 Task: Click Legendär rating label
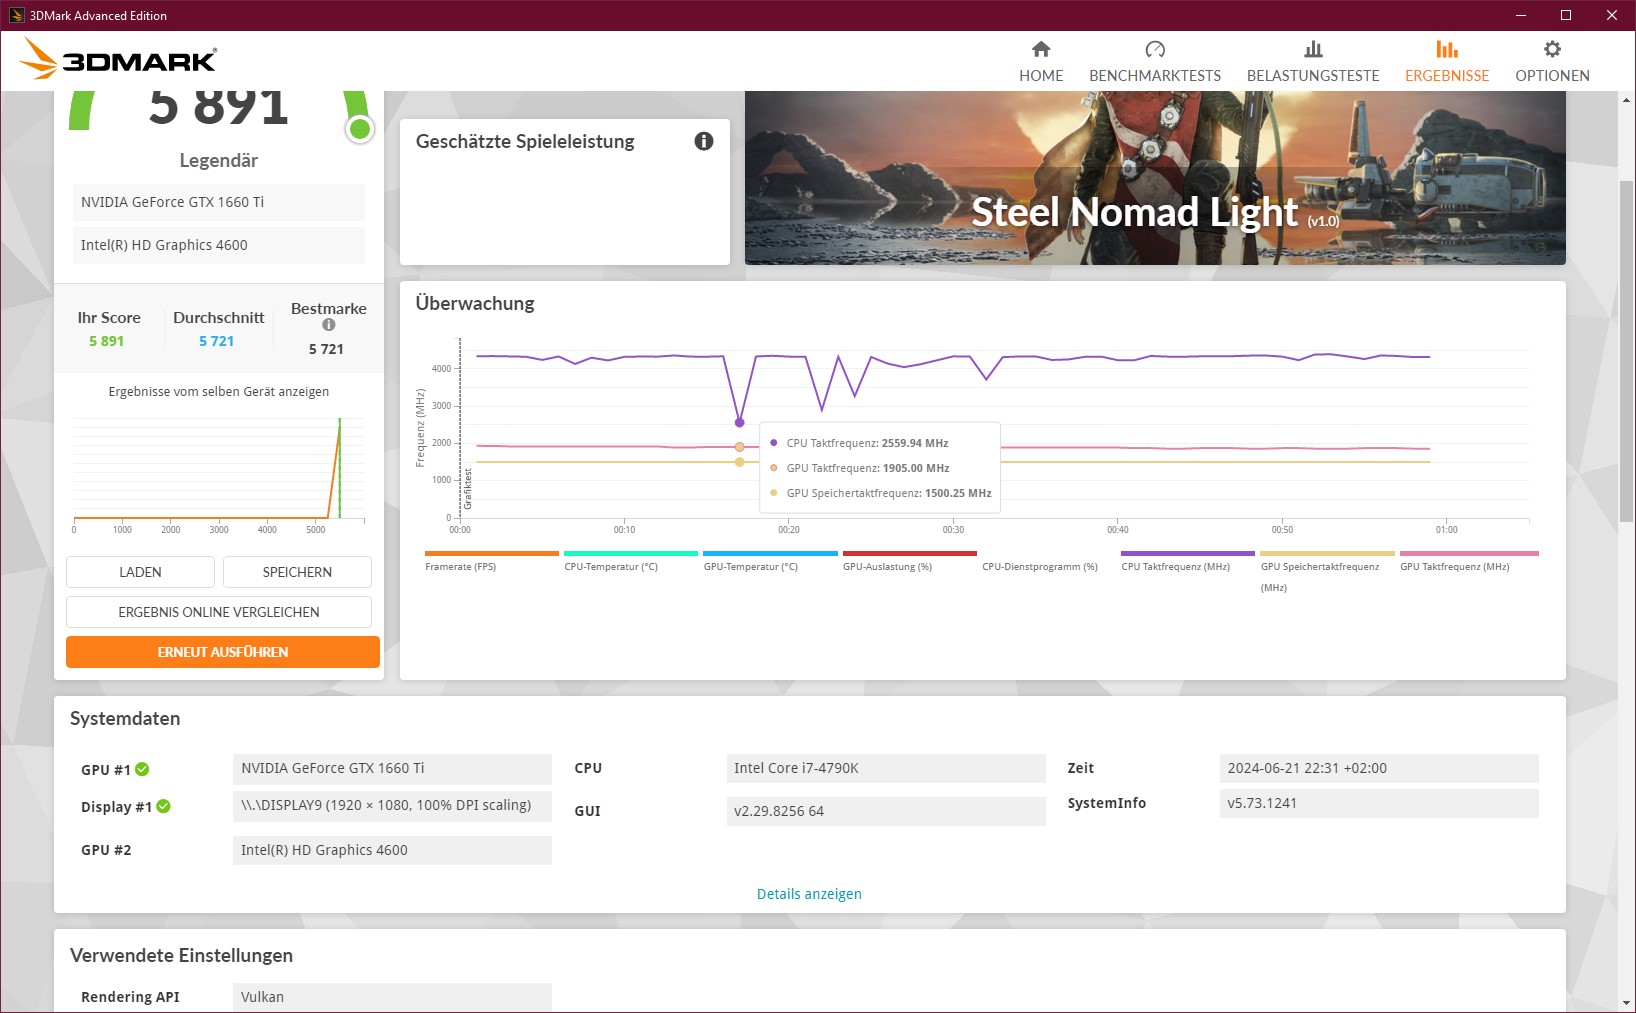(x=219, y=160)
